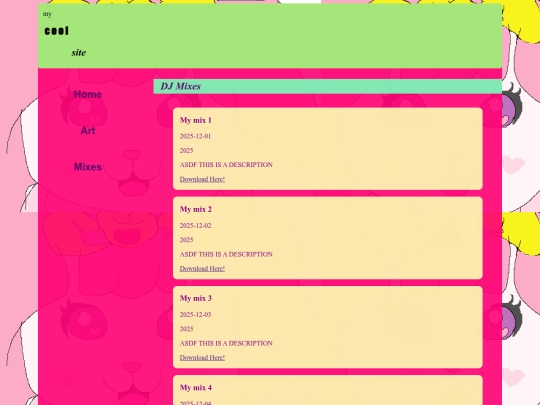
Task: Click the 'My mix 1' title
Action: coord(196,120)
